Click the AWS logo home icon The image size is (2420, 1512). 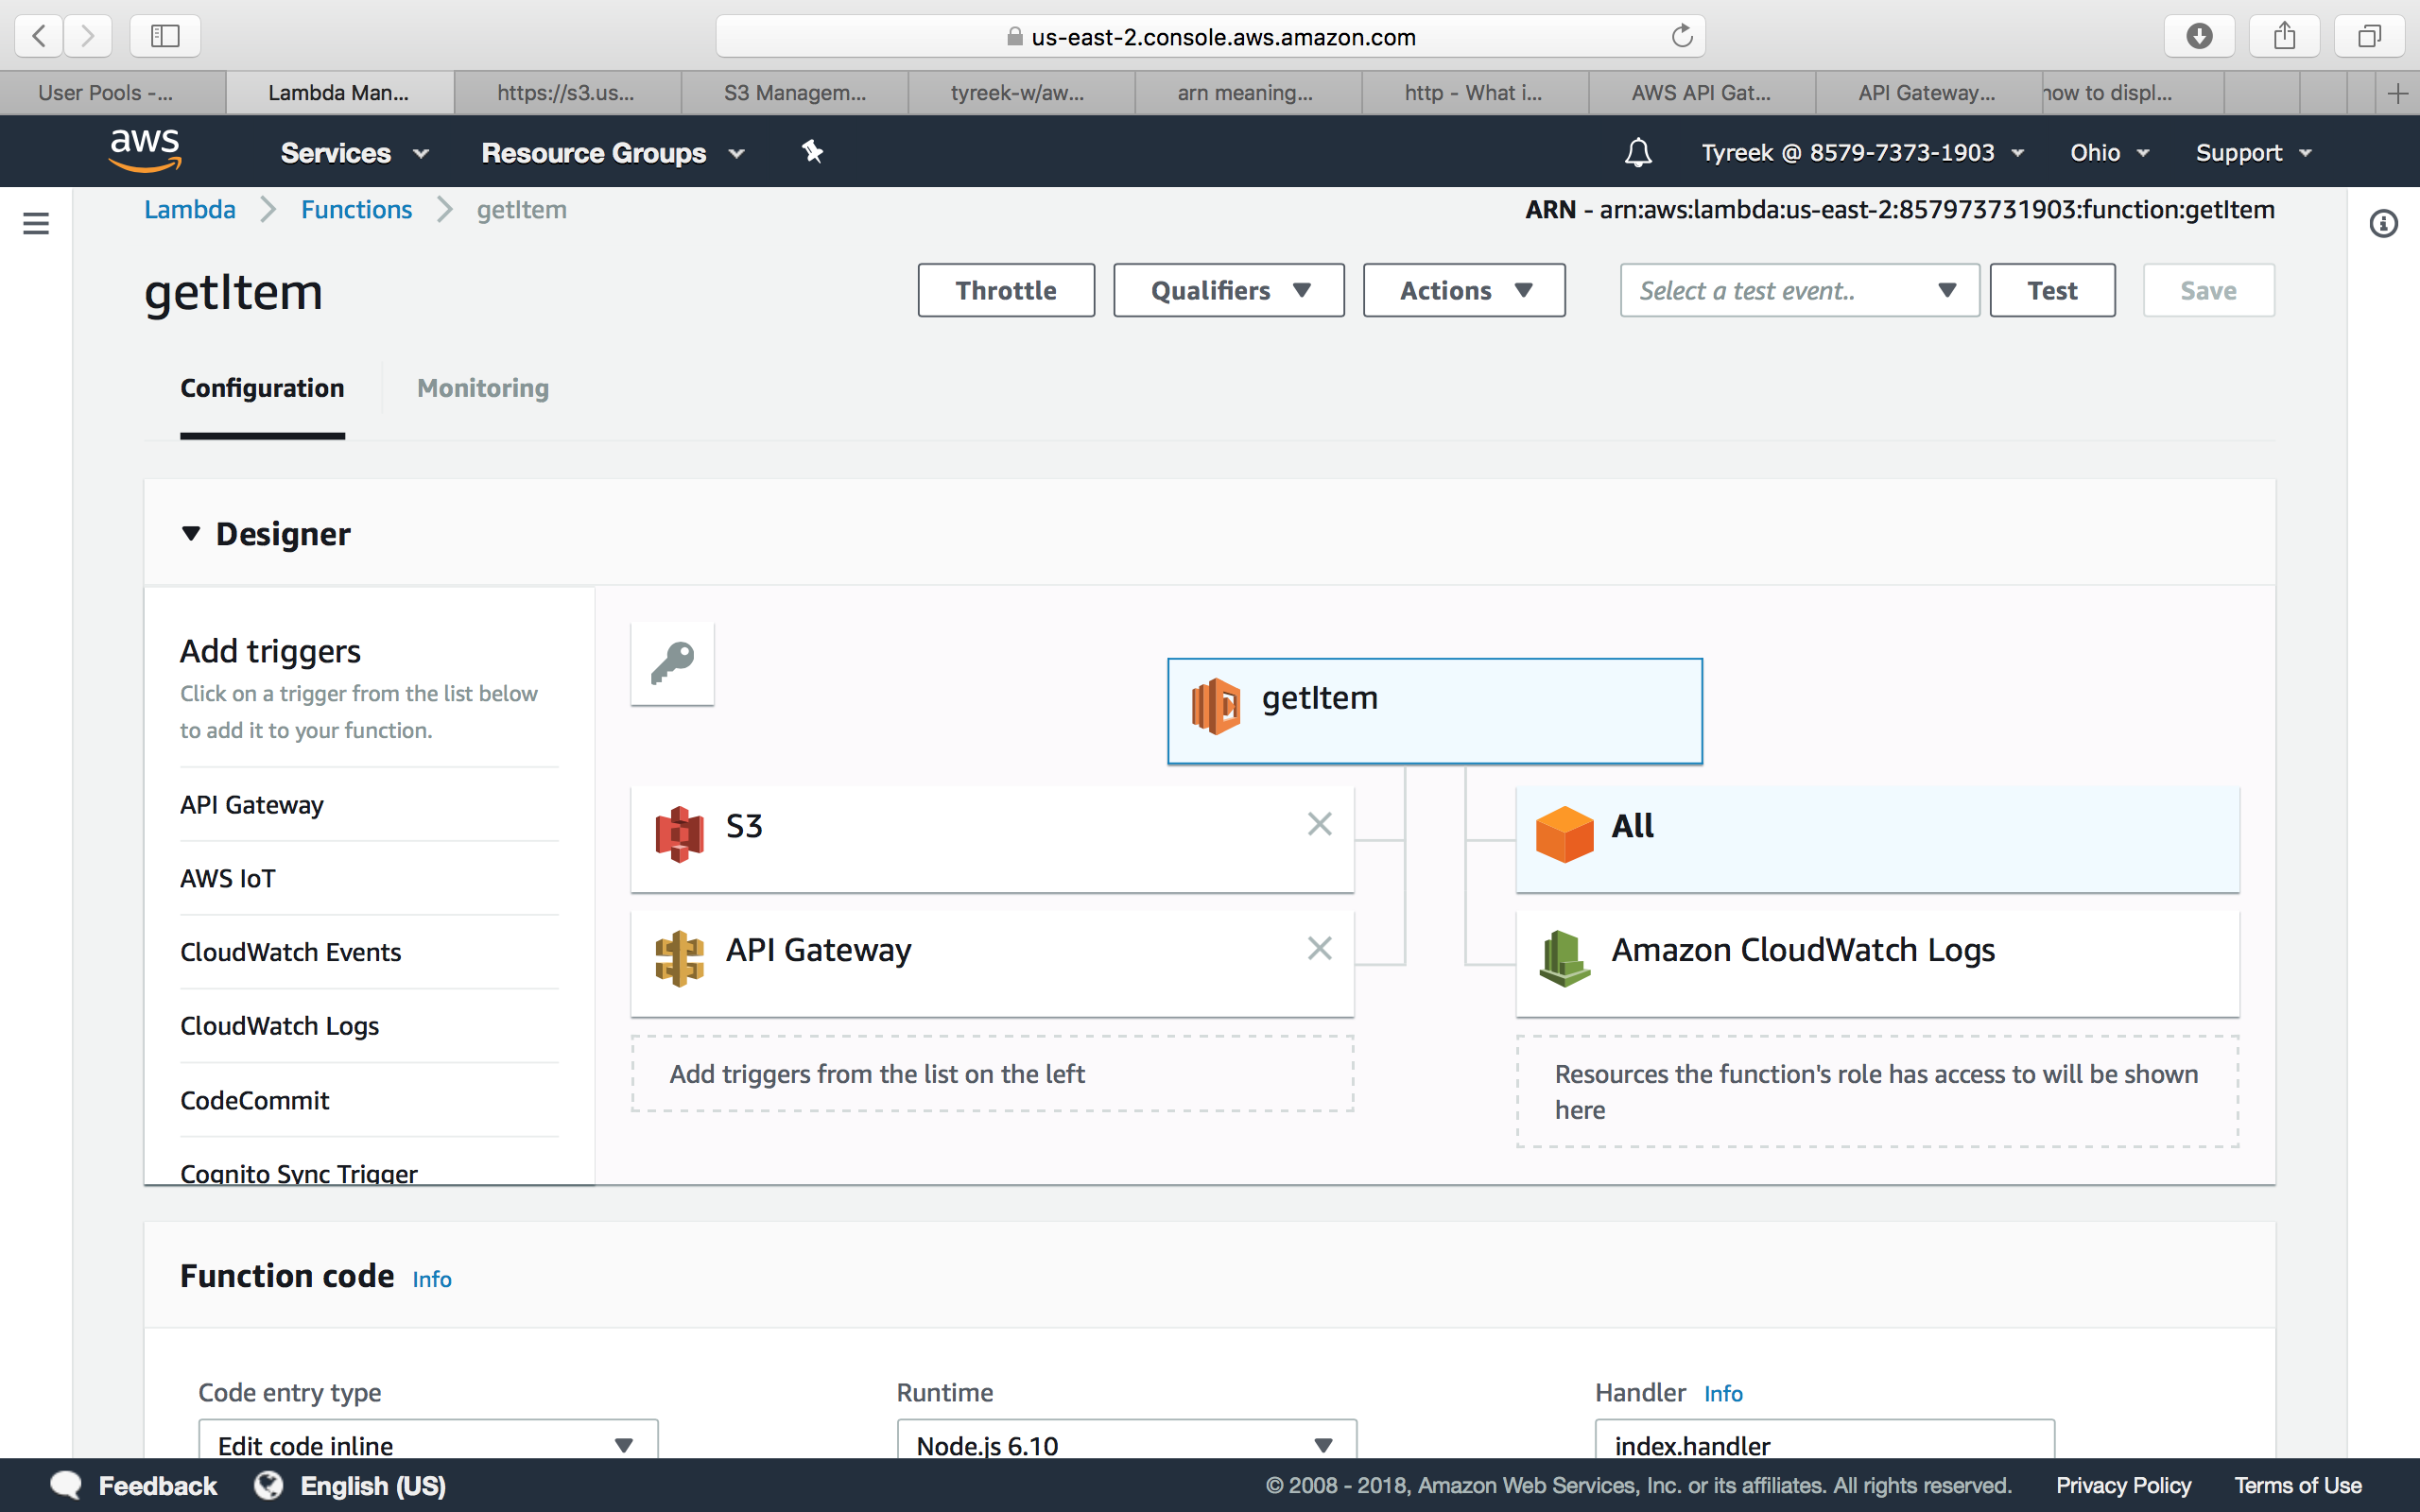[x=145, y=150]
